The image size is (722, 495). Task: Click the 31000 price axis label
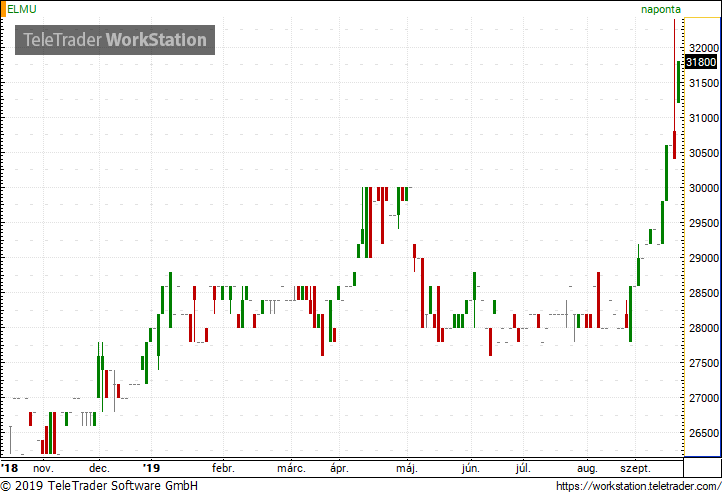click(x=704, y=118)
